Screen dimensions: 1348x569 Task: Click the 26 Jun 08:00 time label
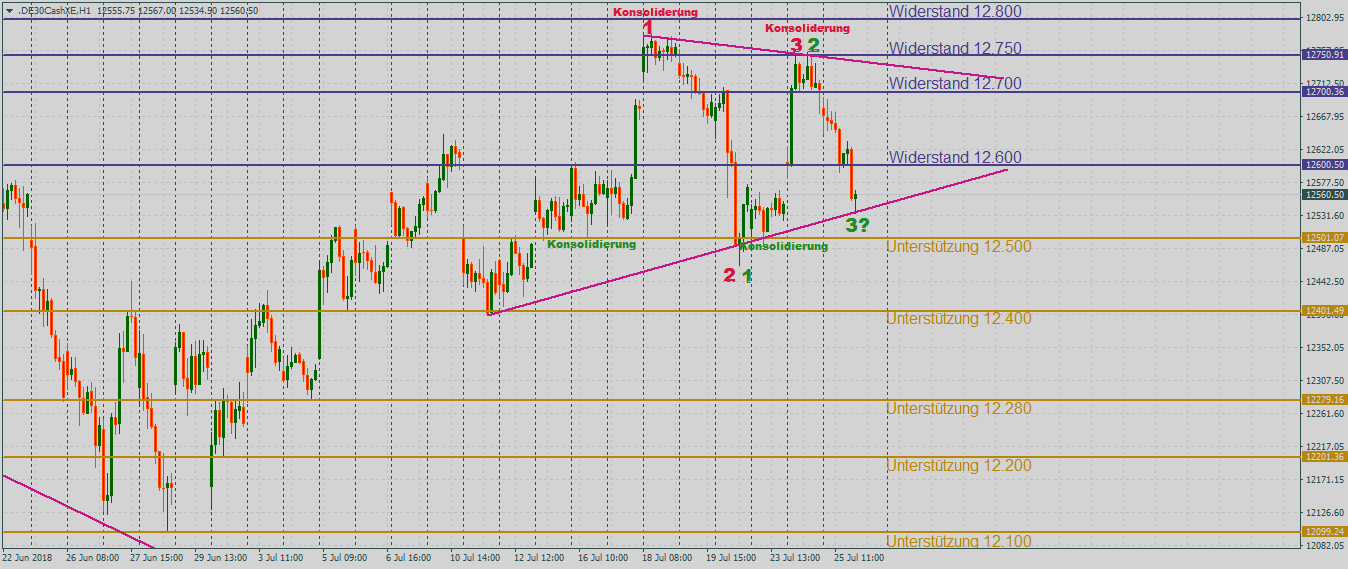92,558
